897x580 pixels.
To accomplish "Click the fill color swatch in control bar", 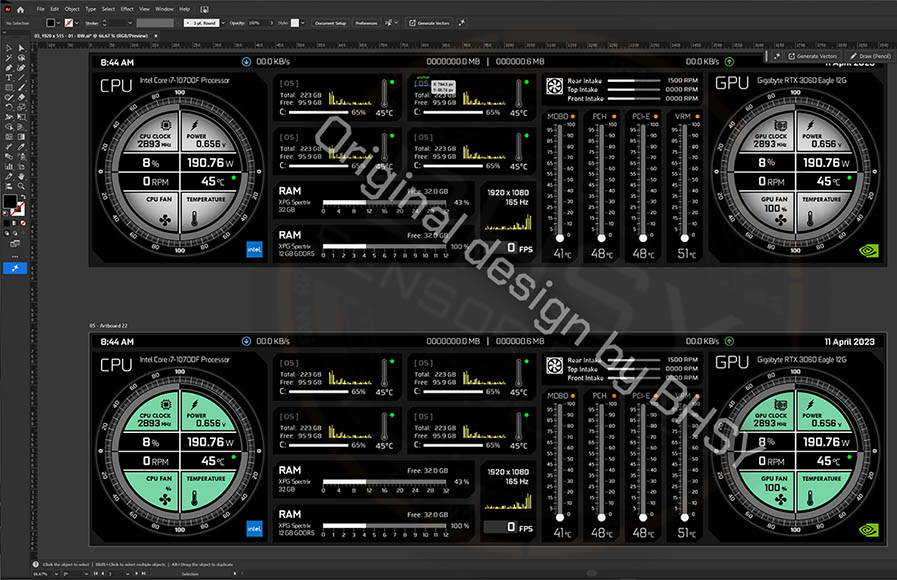I will click(x=51, y=23).
